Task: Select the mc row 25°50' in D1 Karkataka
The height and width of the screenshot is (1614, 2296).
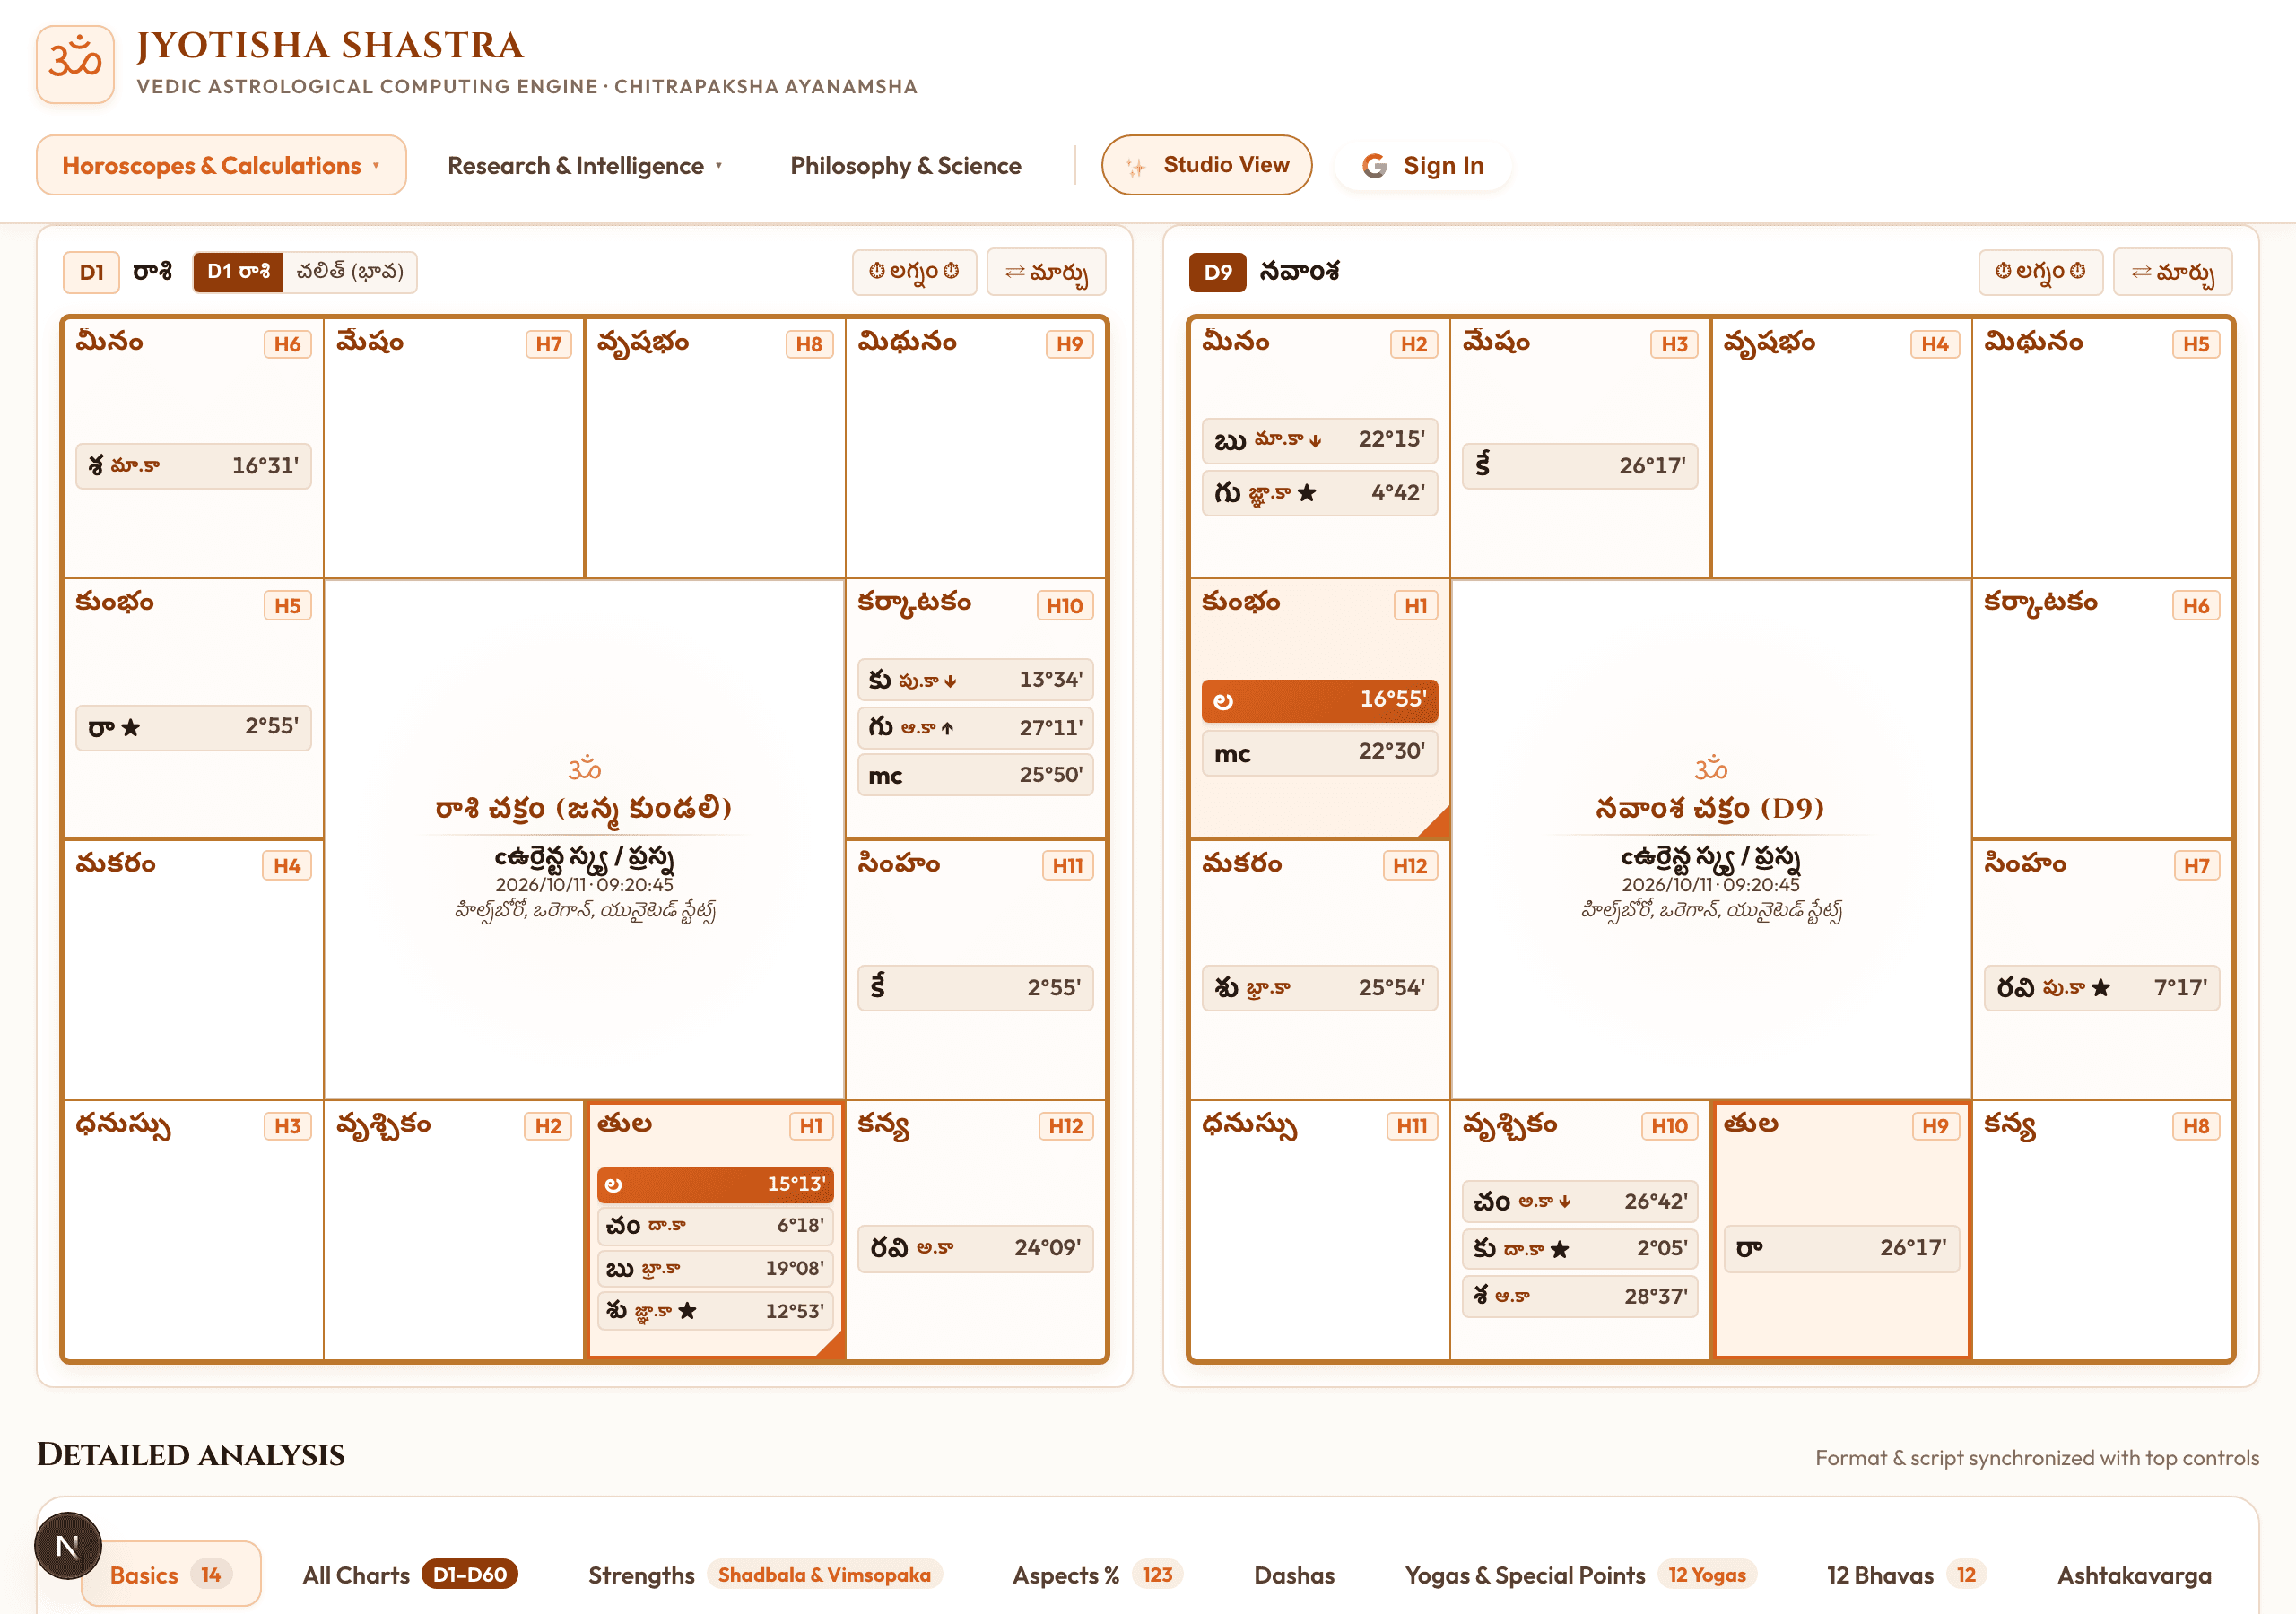Action: tap(975, 775)
